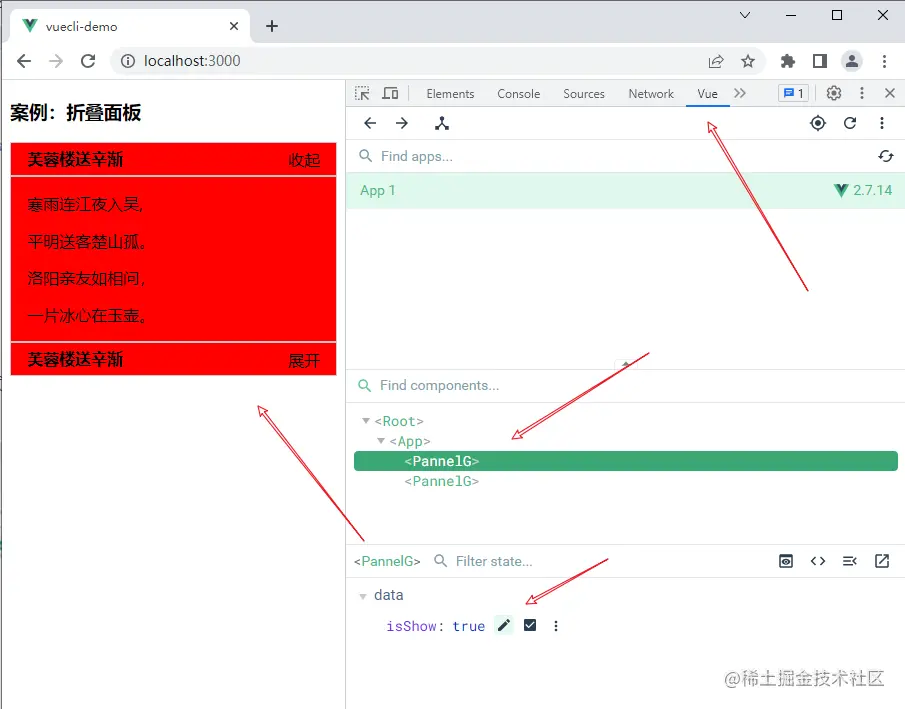905x709 pixels.
Task: Click the 收起 collapse button
Action: [x=304, y=160]
